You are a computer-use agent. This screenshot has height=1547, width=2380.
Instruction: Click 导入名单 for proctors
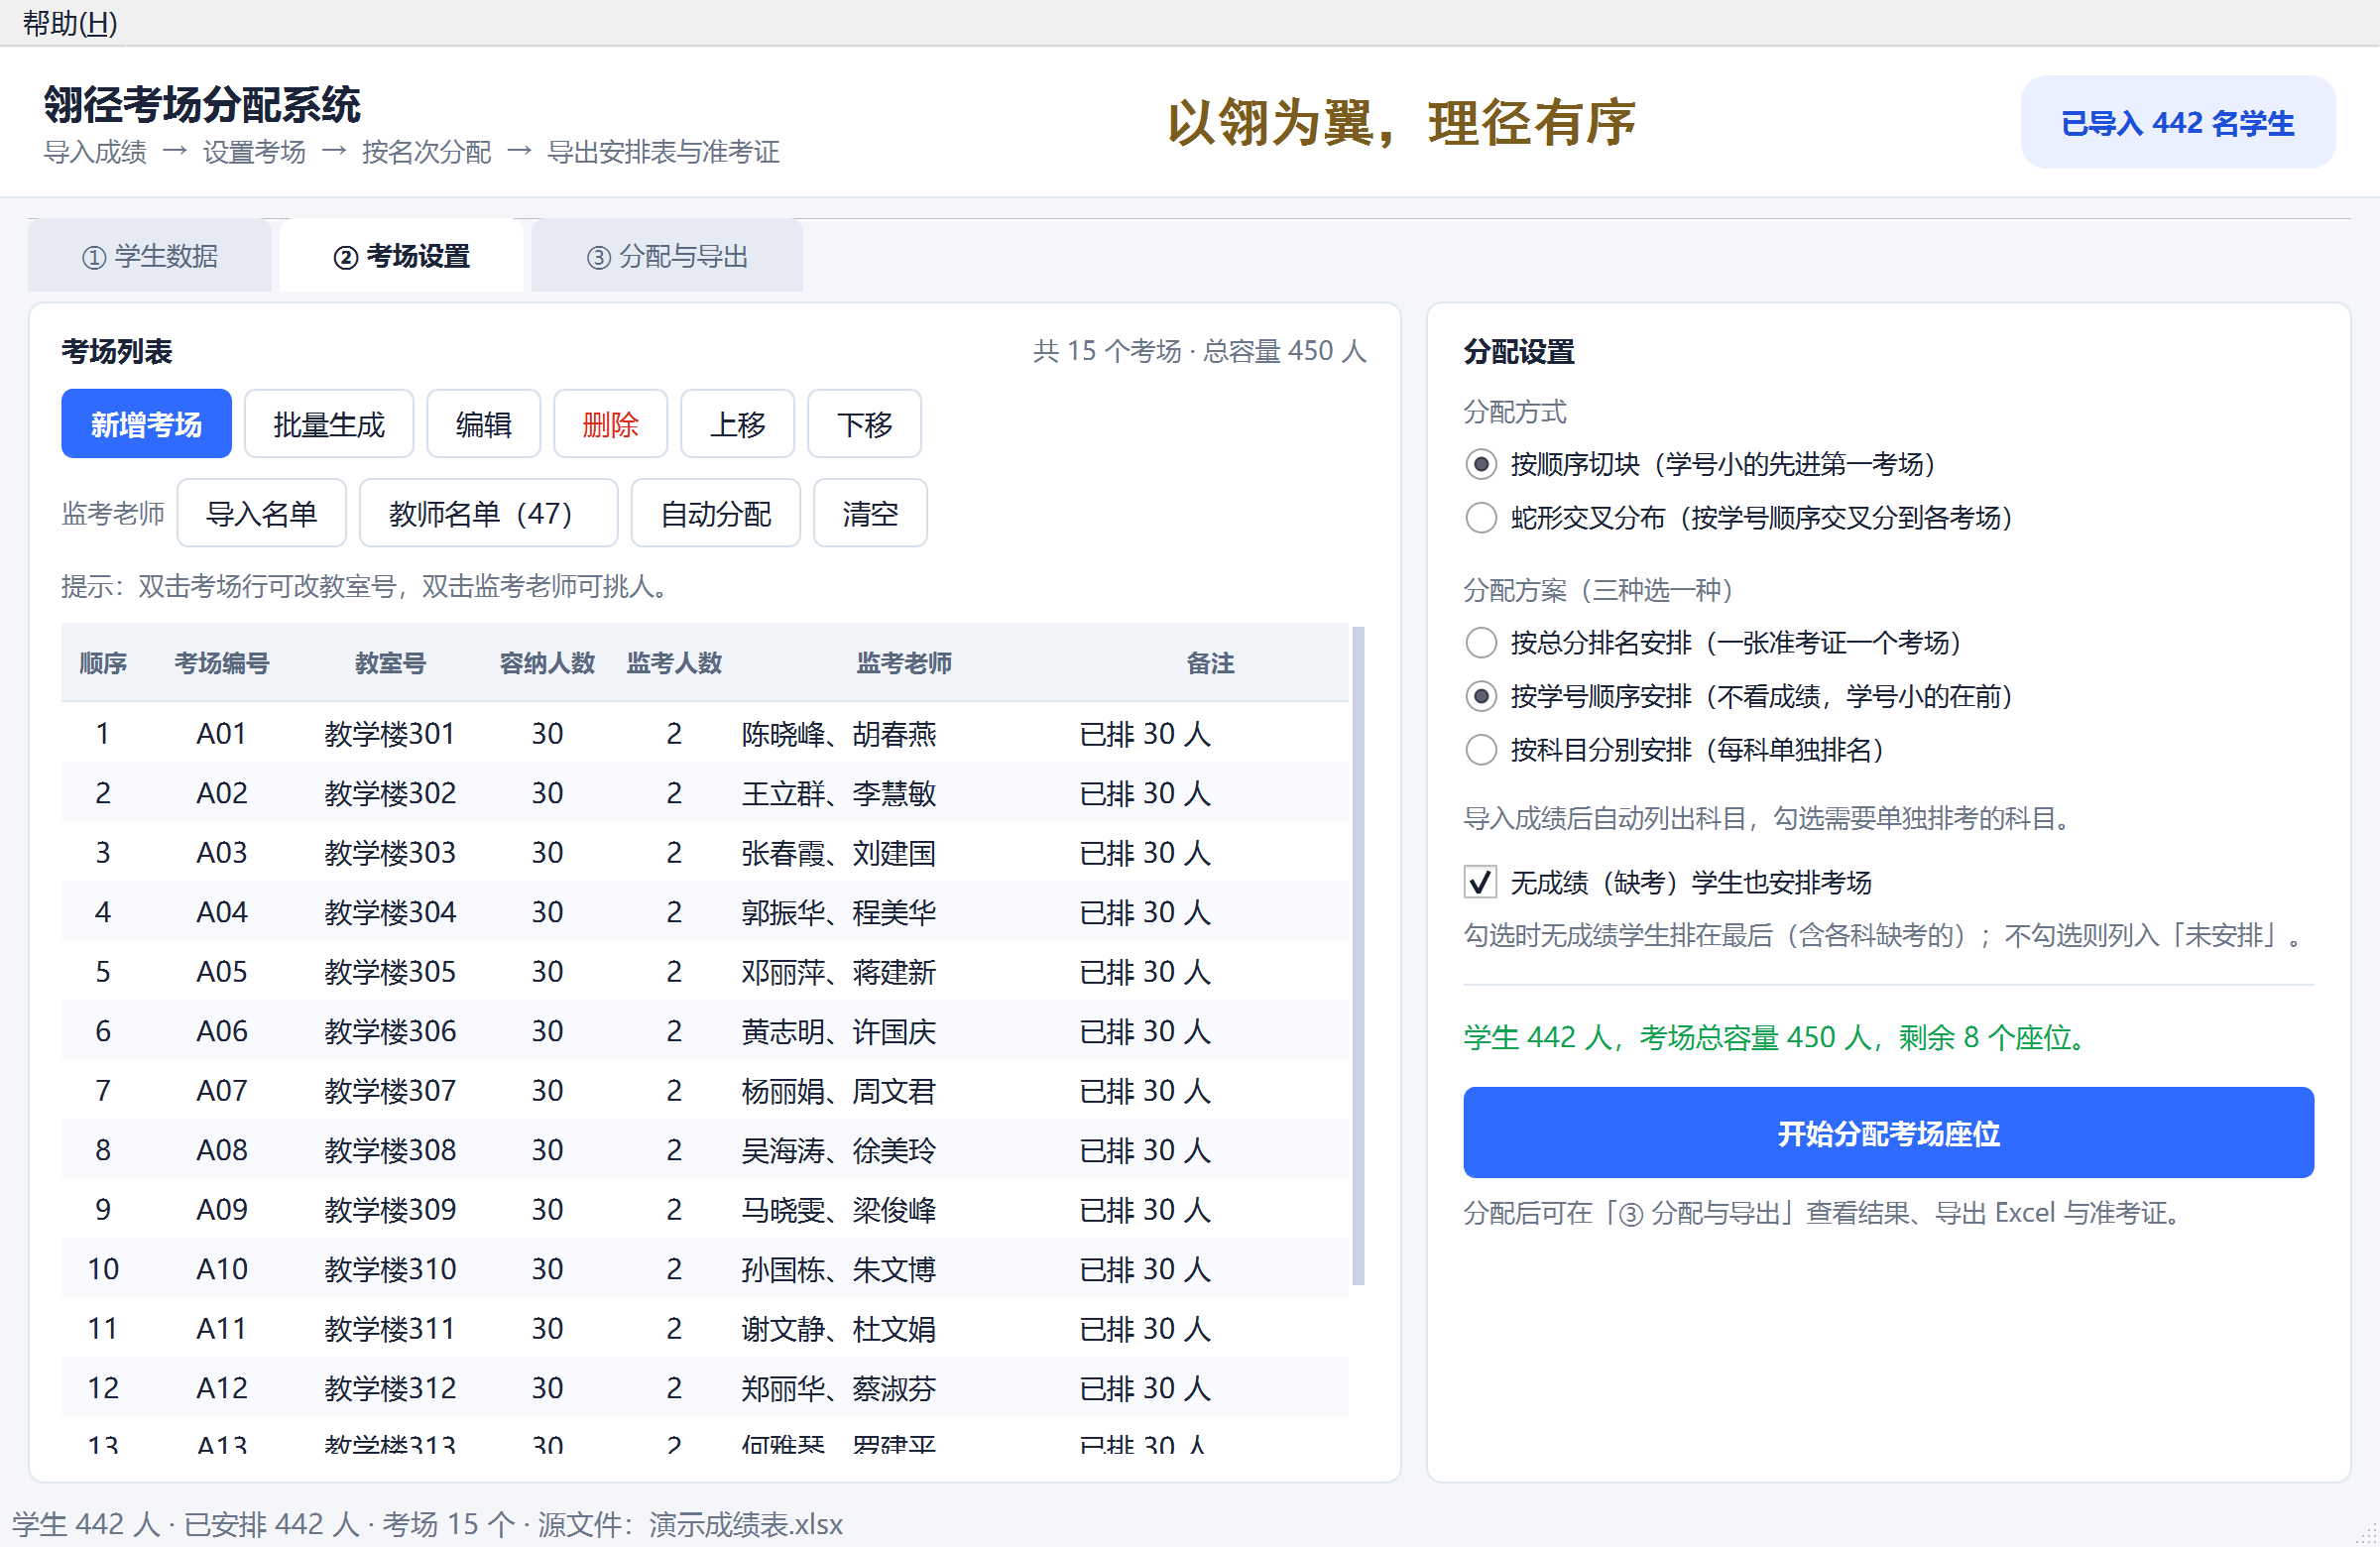coord(262,513)
